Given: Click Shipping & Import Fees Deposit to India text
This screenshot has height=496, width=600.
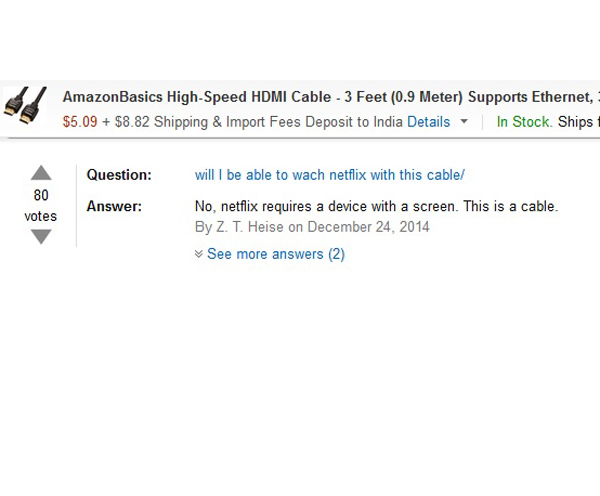Looking at the screenshot, I should [x=278, y=122].
